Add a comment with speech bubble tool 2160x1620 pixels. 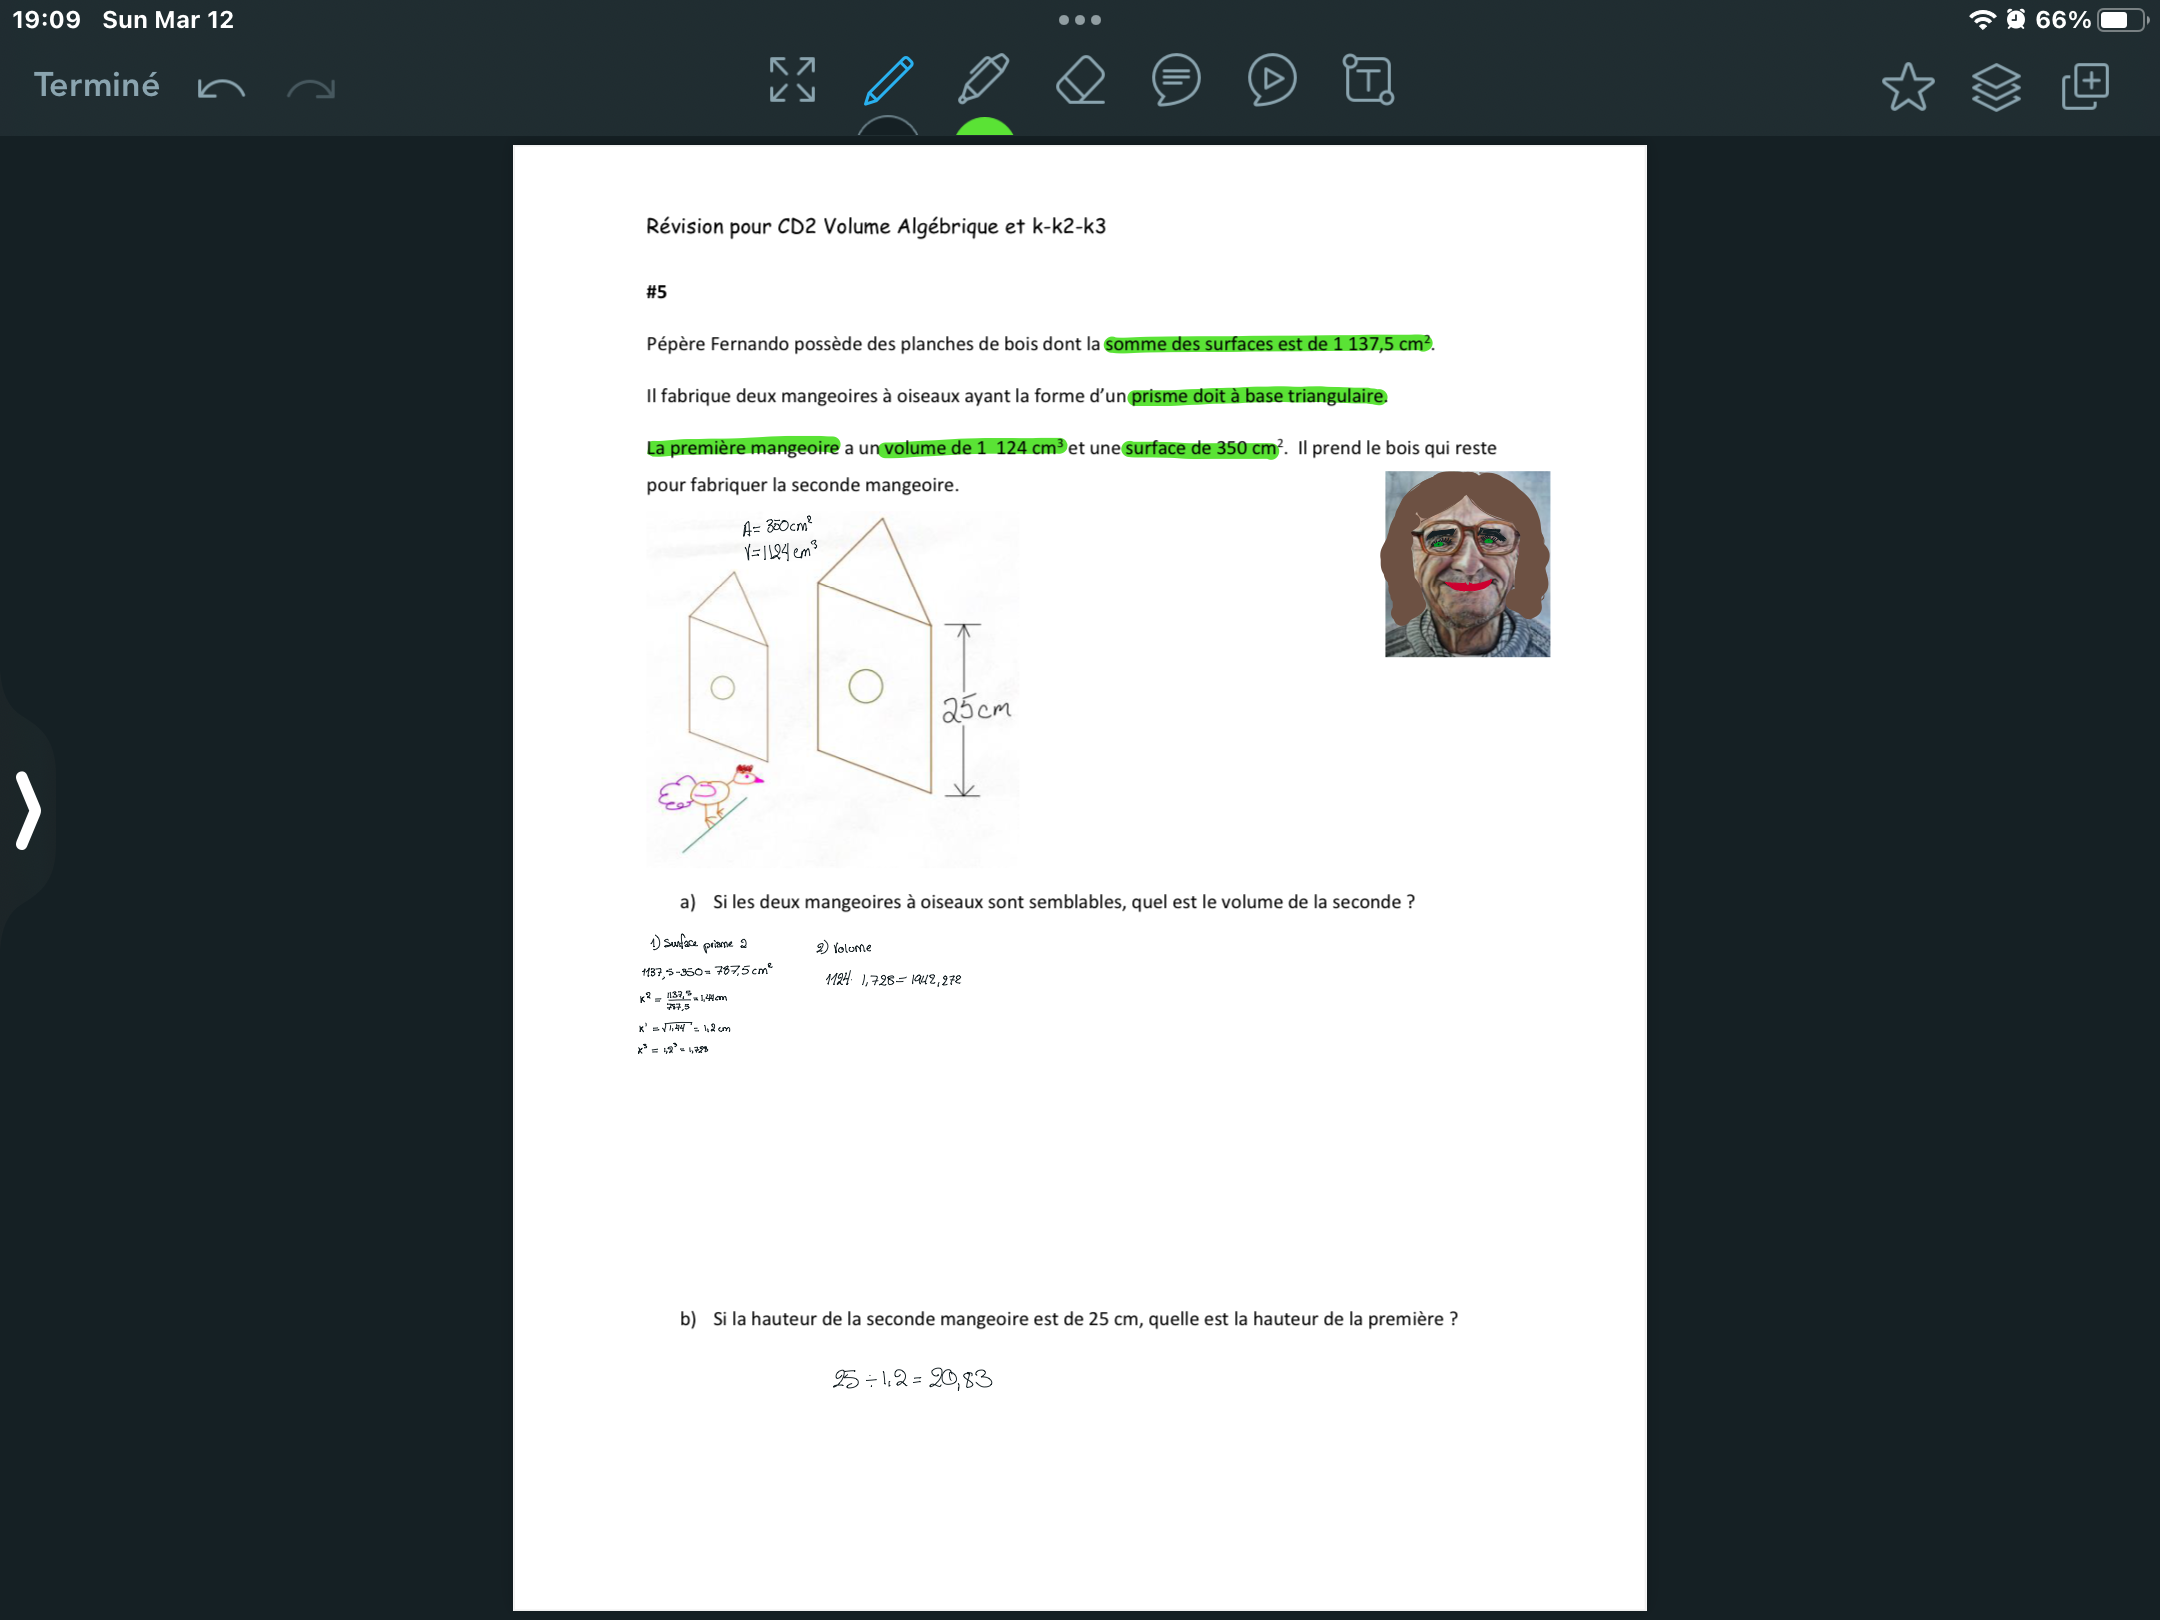click(x=1176, y=80)
